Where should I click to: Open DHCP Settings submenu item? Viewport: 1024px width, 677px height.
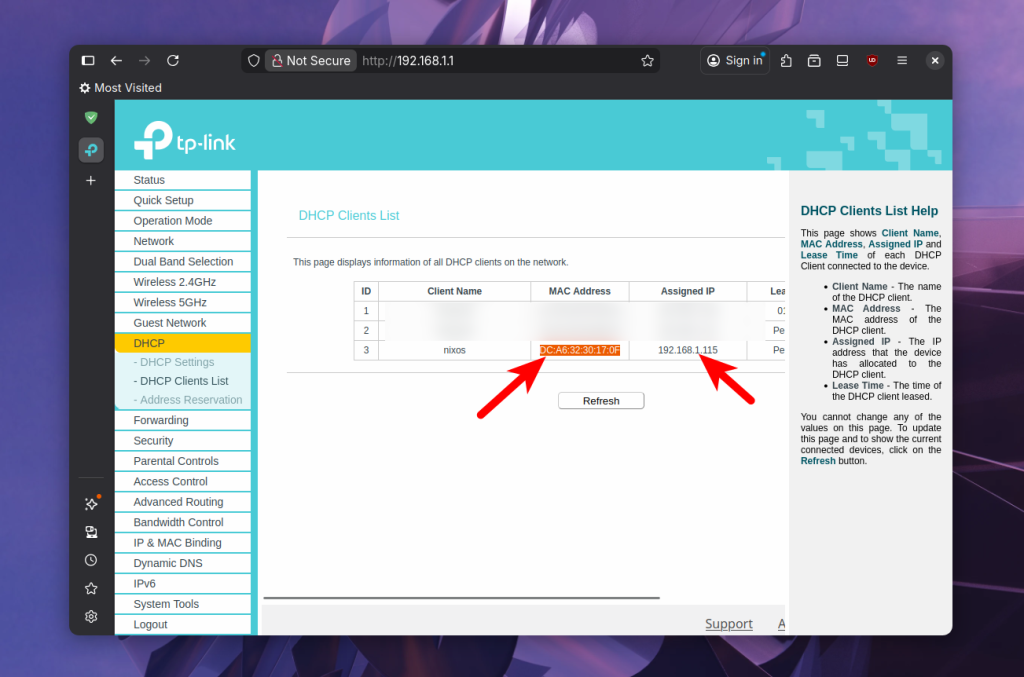click(177, 362)
